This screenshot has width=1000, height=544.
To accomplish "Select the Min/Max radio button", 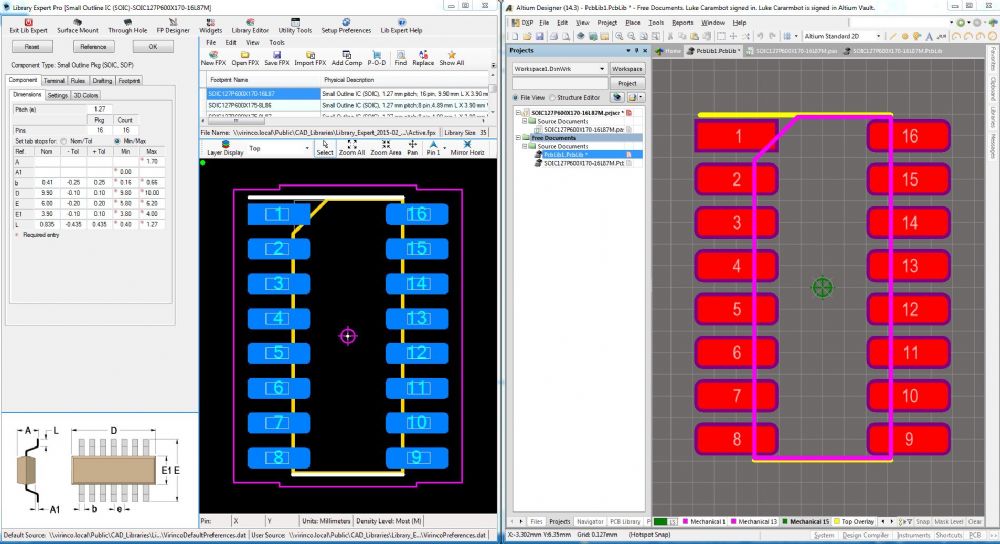I will [x=117, y=140].
